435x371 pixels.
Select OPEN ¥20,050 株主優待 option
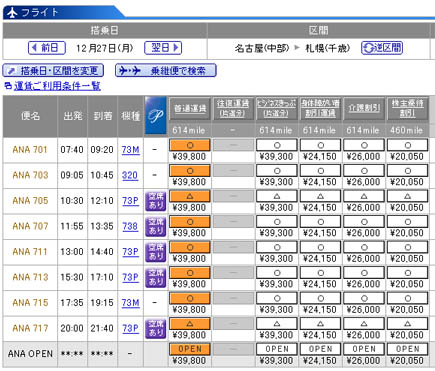pyautogui.click(x=407, y=349)
